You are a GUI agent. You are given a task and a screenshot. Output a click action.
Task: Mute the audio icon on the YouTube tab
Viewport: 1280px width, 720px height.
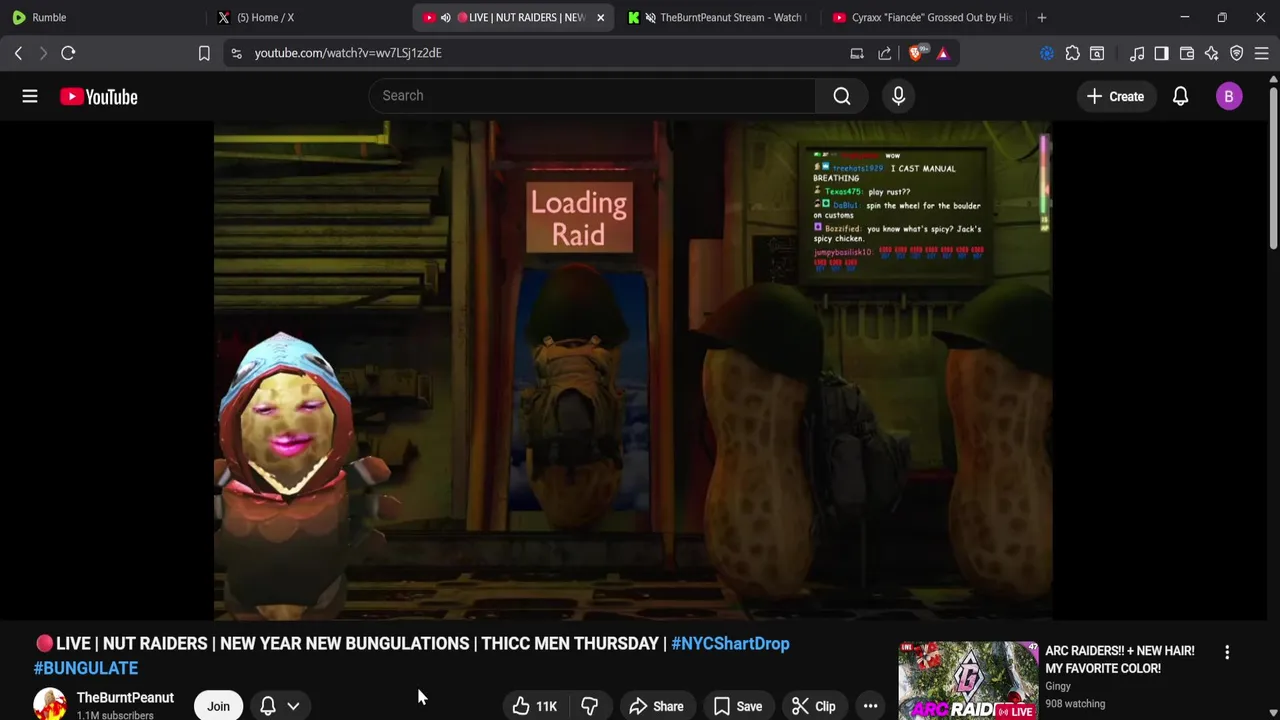coord(446,17)
